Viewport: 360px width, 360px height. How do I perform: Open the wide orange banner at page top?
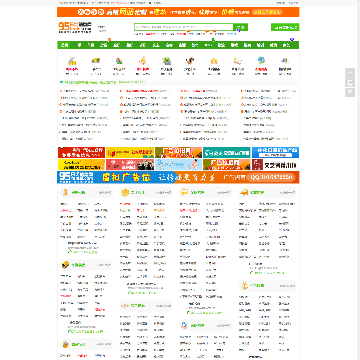click(x=178, y=12)
